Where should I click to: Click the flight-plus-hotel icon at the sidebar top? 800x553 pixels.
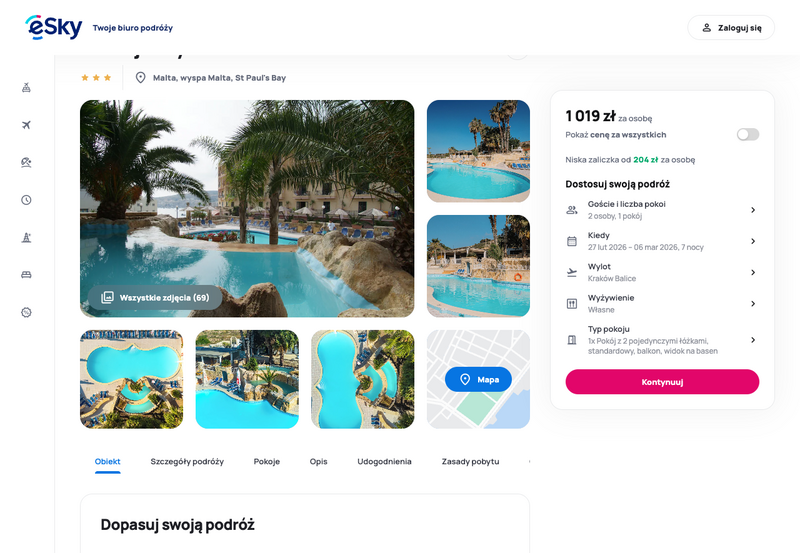[27, 87]
